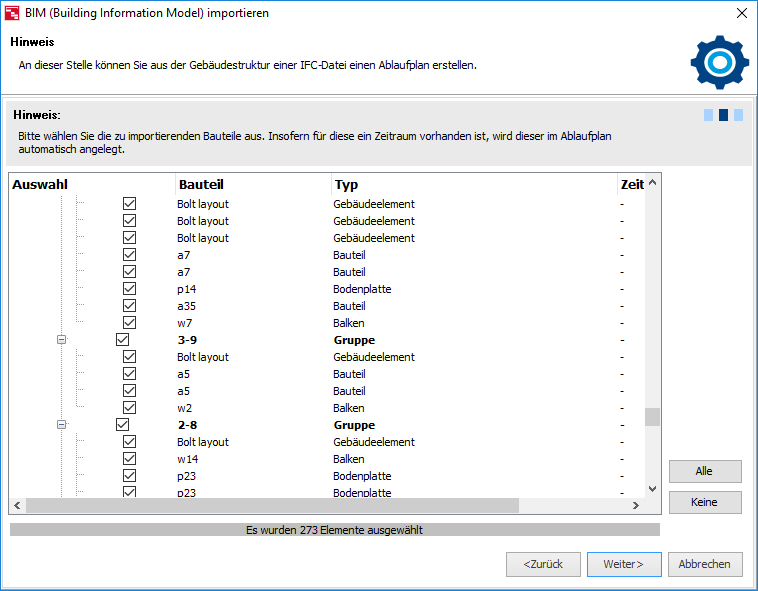Toggle checkbox for p14 Bodenplatte row
Screen dimensions: 758x591
pos(129,289)
